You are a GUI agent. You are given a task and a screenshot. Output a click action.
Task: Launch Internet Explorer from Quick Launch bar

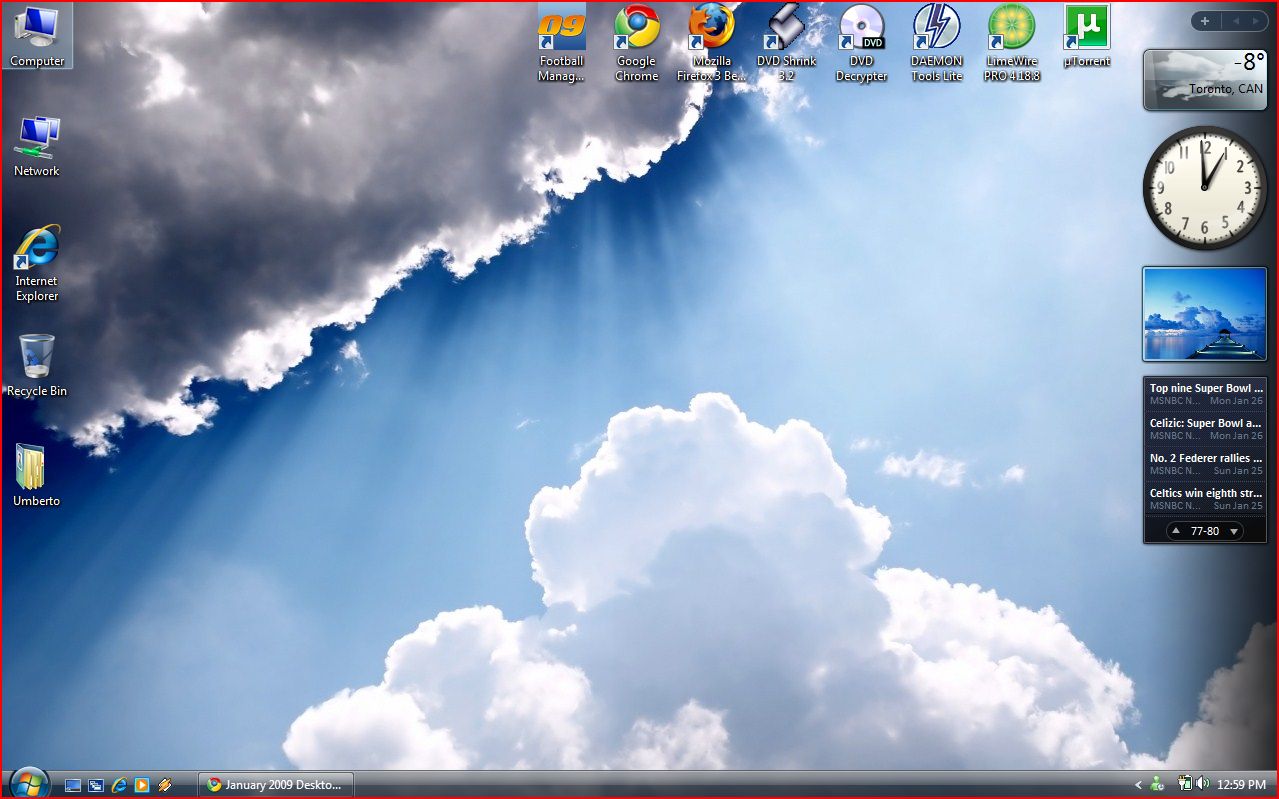[x=119, y=785]
